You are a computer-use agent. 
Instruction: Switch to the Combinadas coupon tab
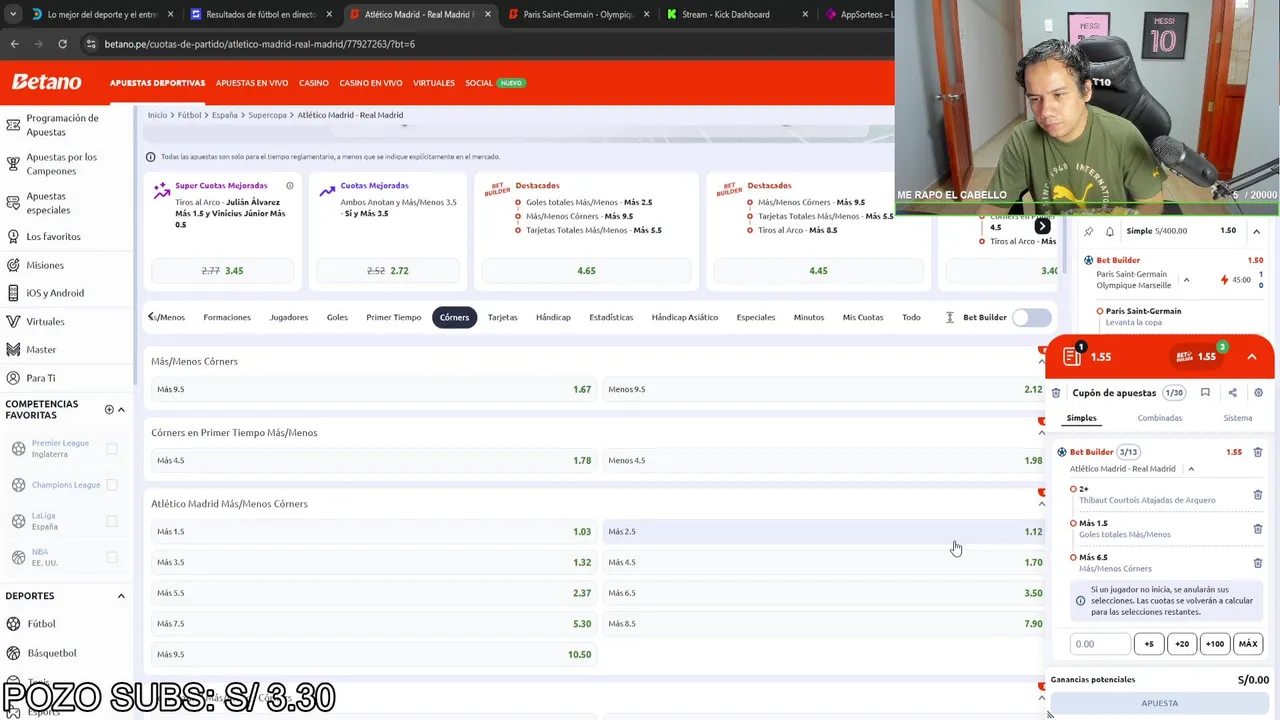(1159, 418)
